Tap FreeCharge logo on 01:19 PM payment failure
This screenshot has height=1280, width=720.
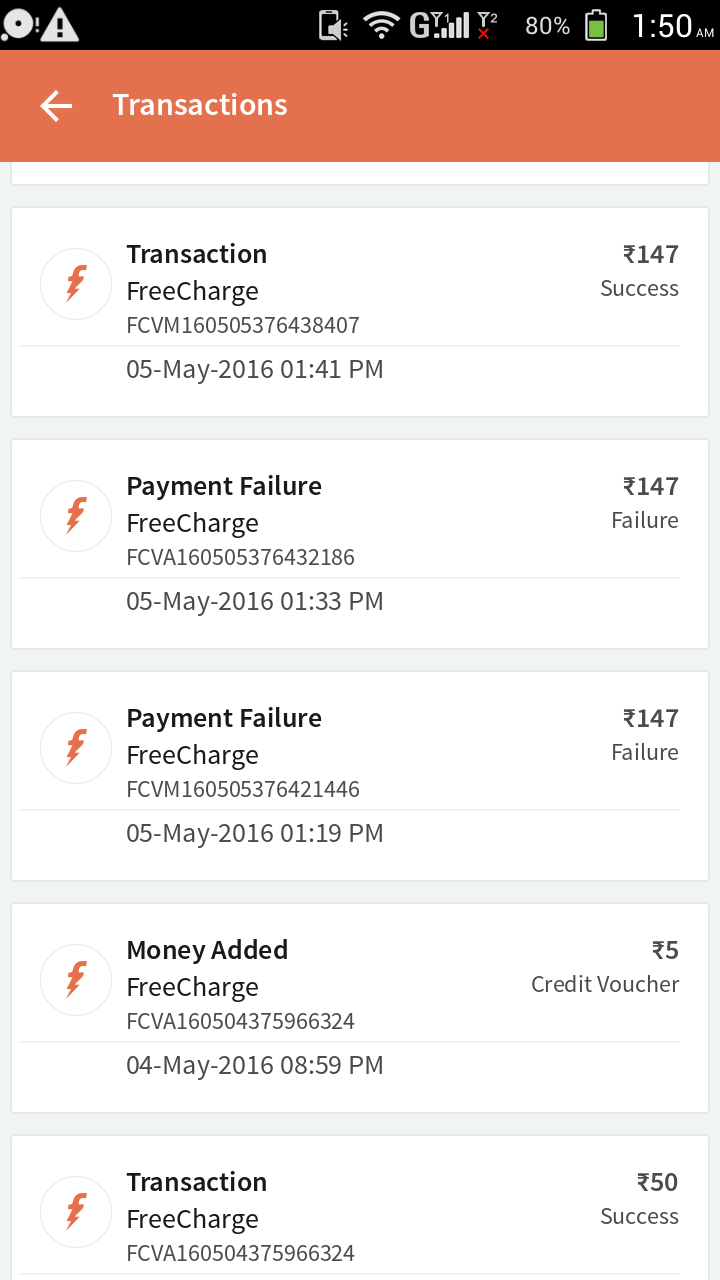(x=76, y=748)
